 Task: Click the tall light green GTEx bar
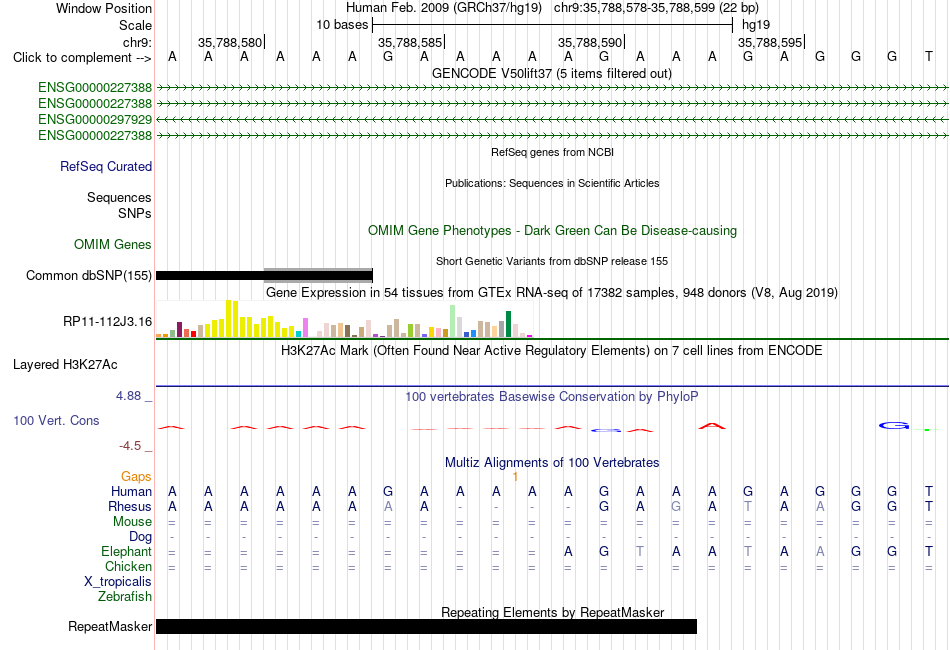[453, 321]
